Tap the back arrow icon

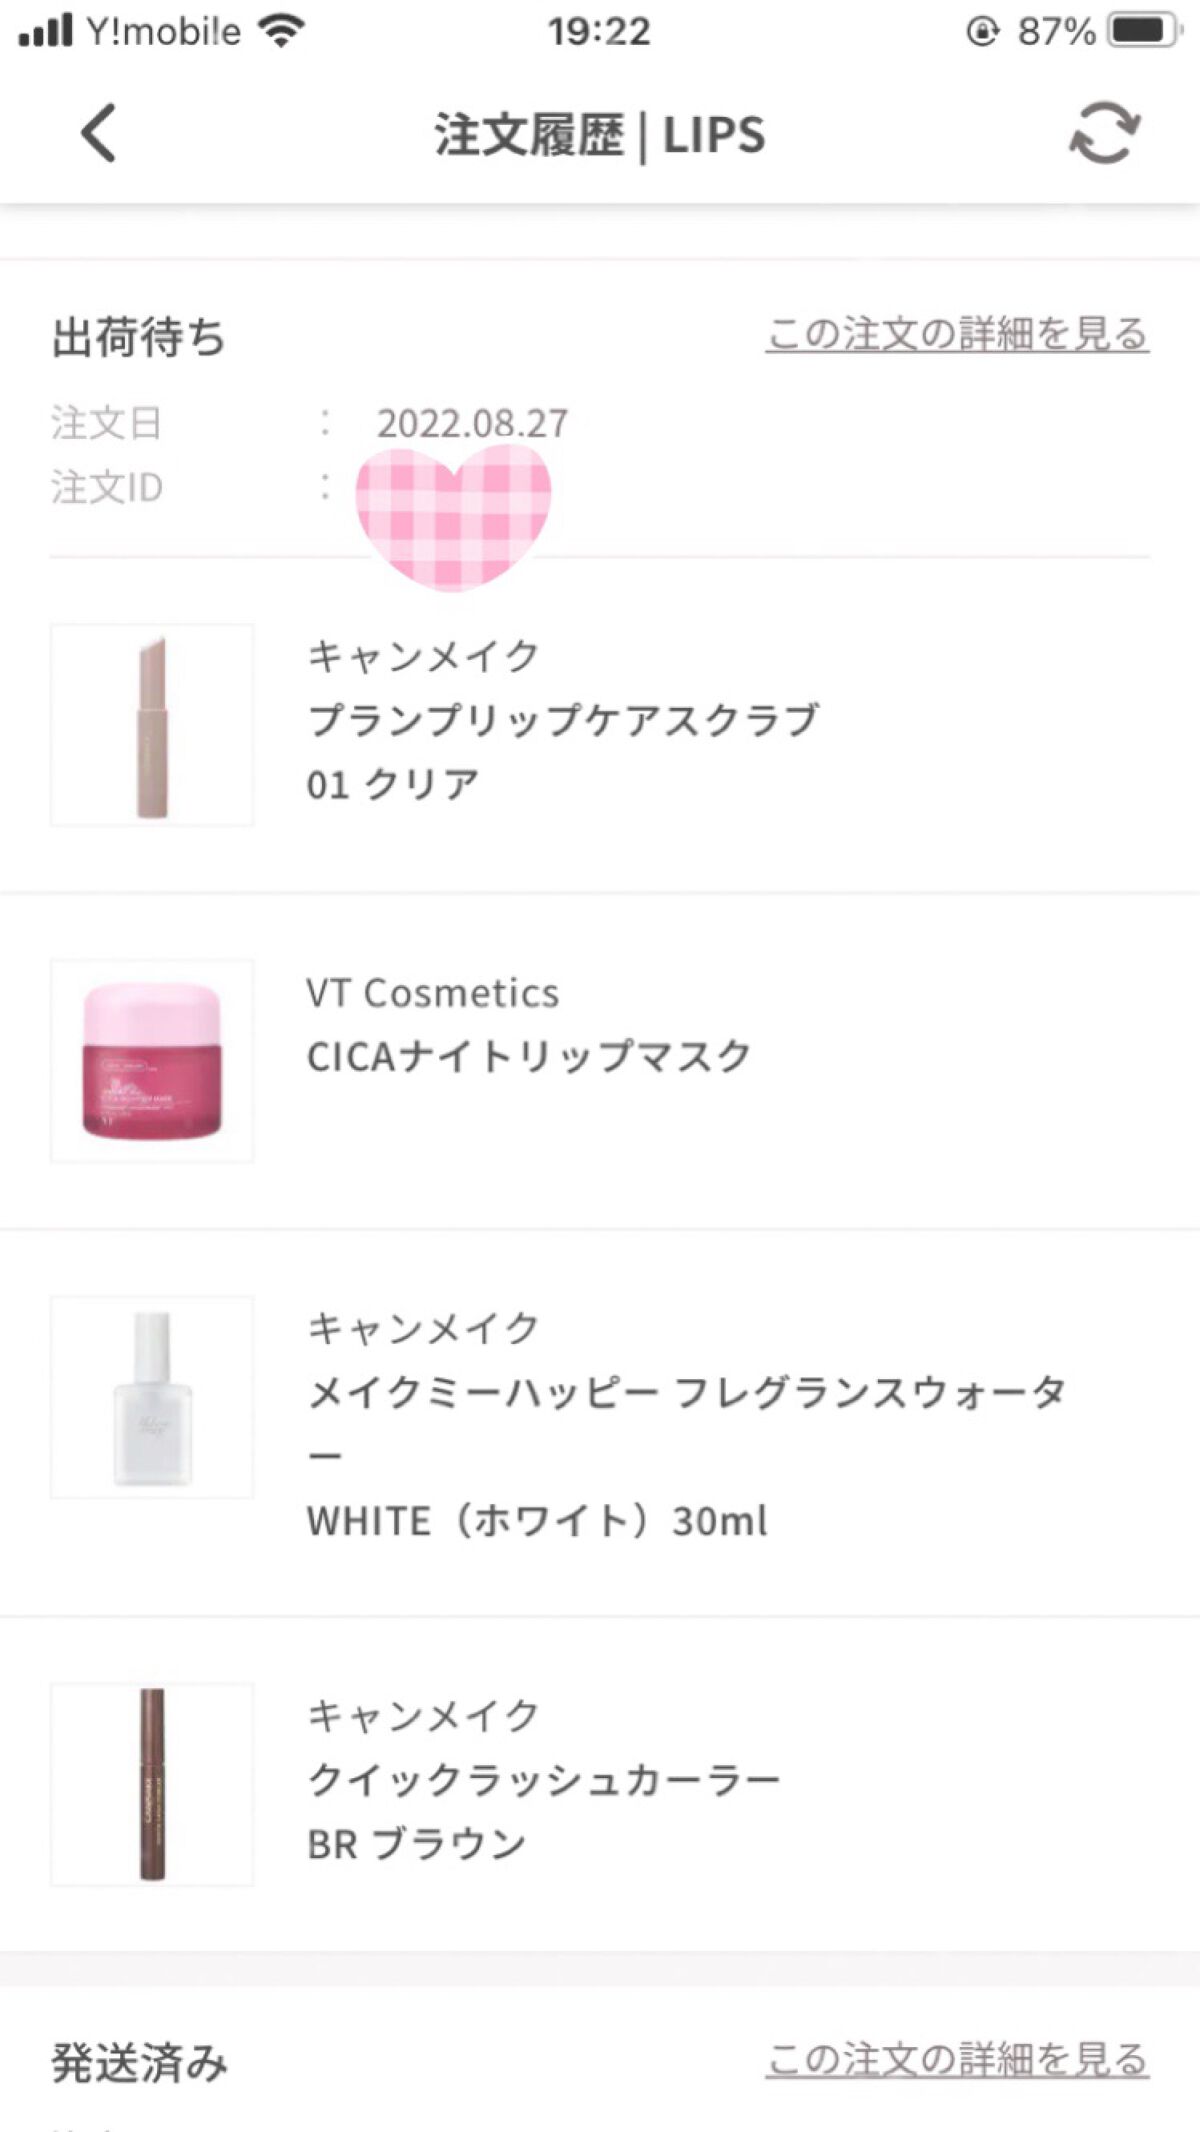pos(98,133)
